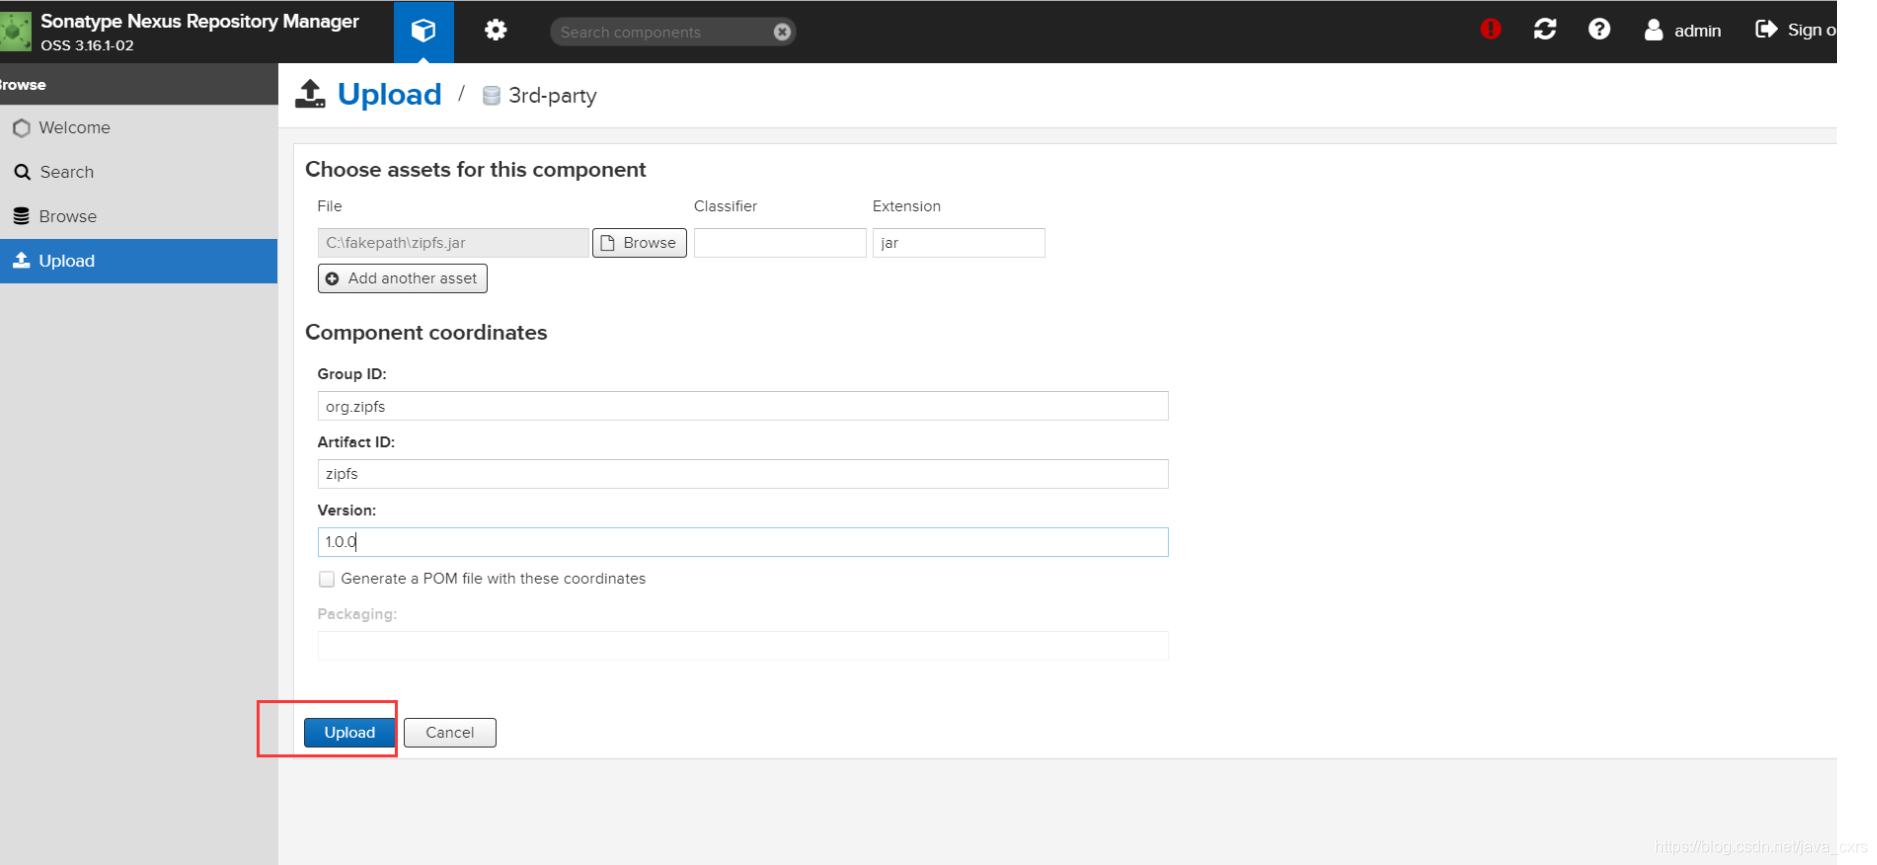Click the red system status alert icon
The width and height of the screenshot is (1877, 865).
coord(1490,29)
